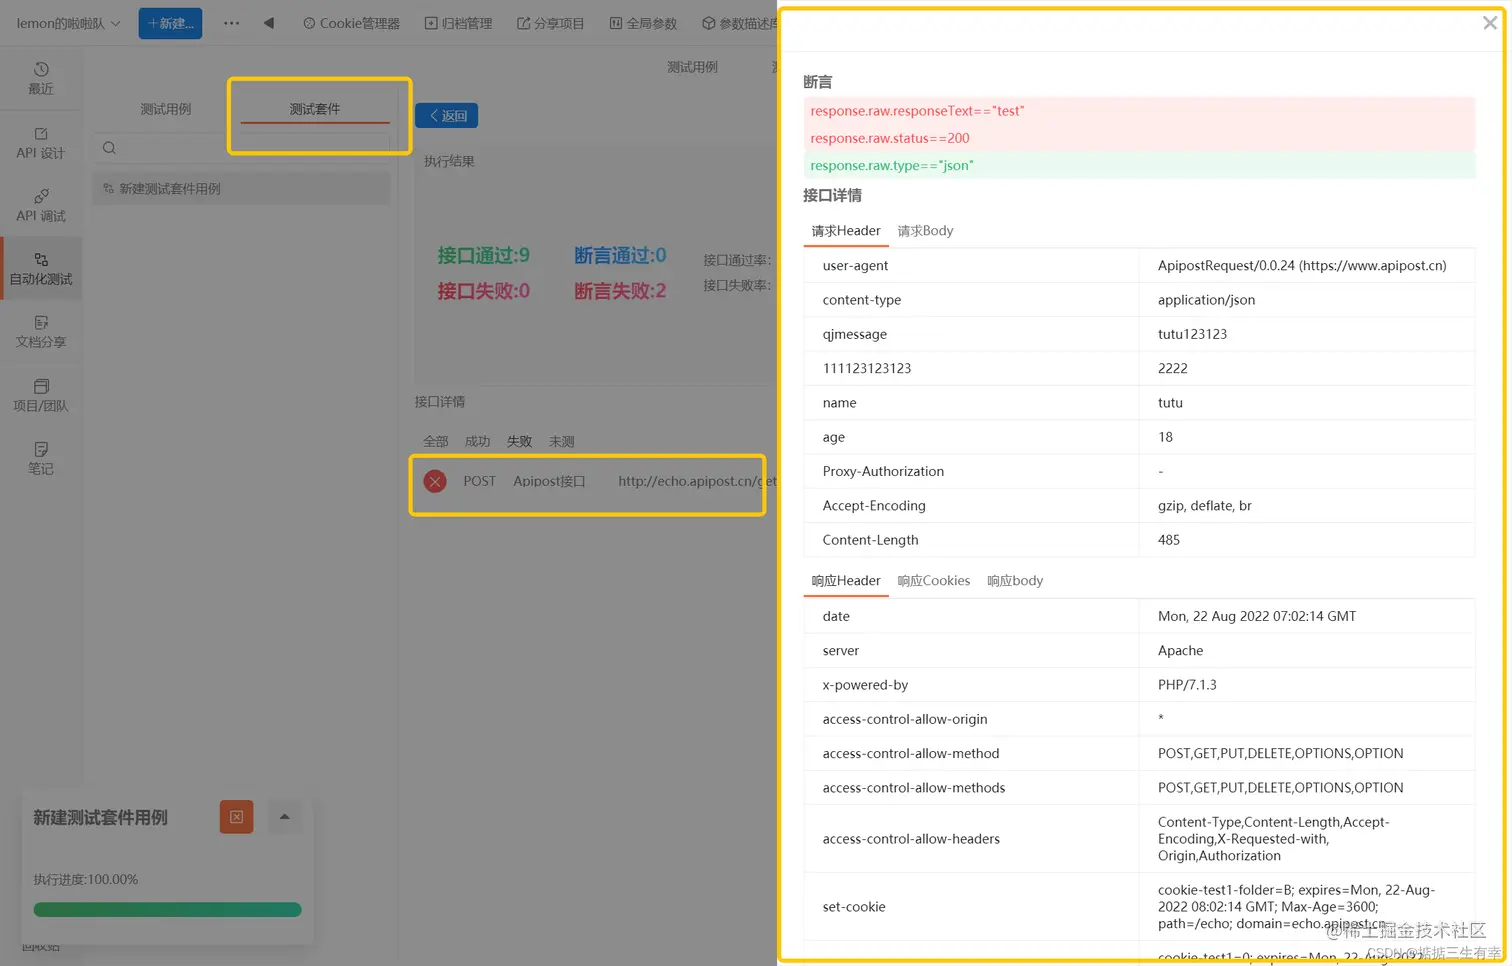Click the date response header value
Viewport: 1512px width, 966px height.
tap(1257, 616)
